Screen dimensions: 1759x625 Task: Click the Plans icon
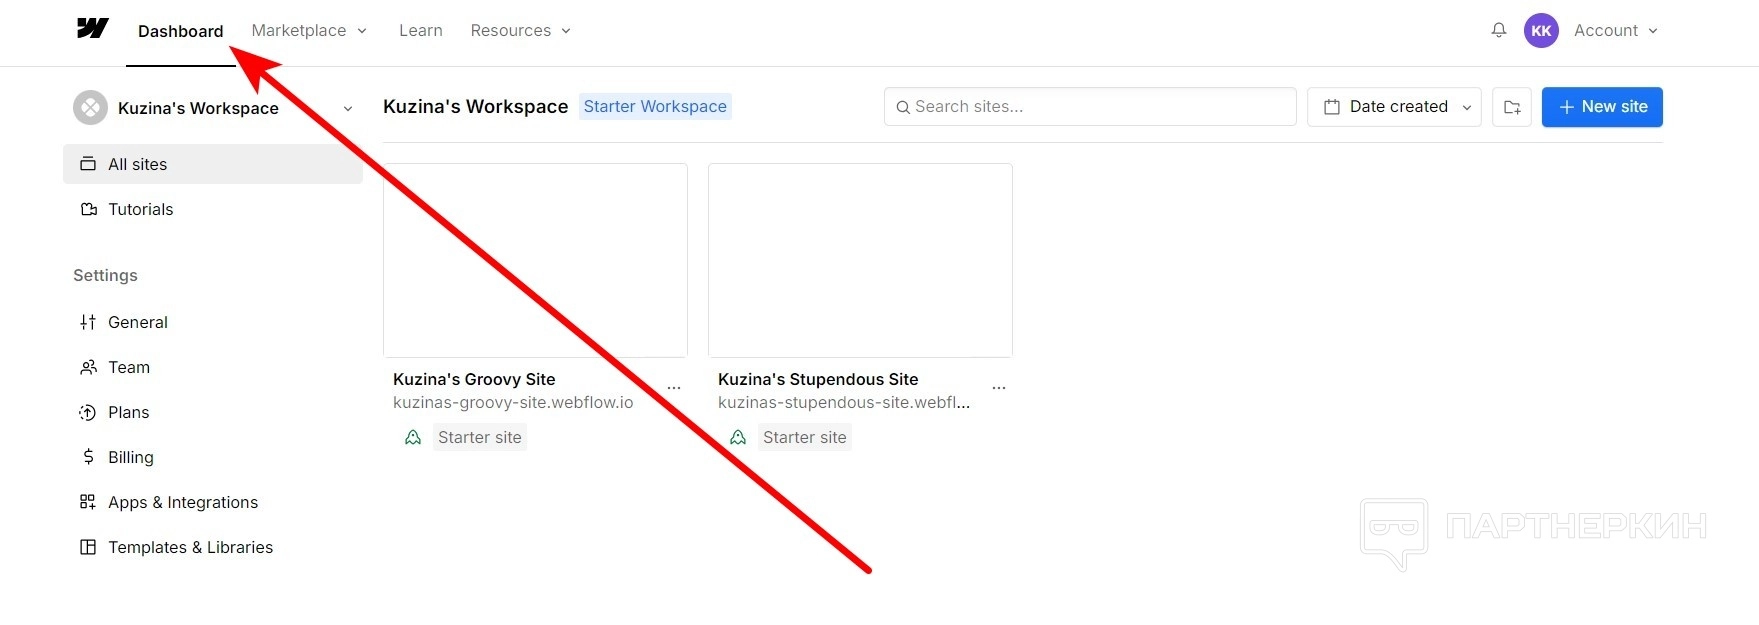click(88, 412)
